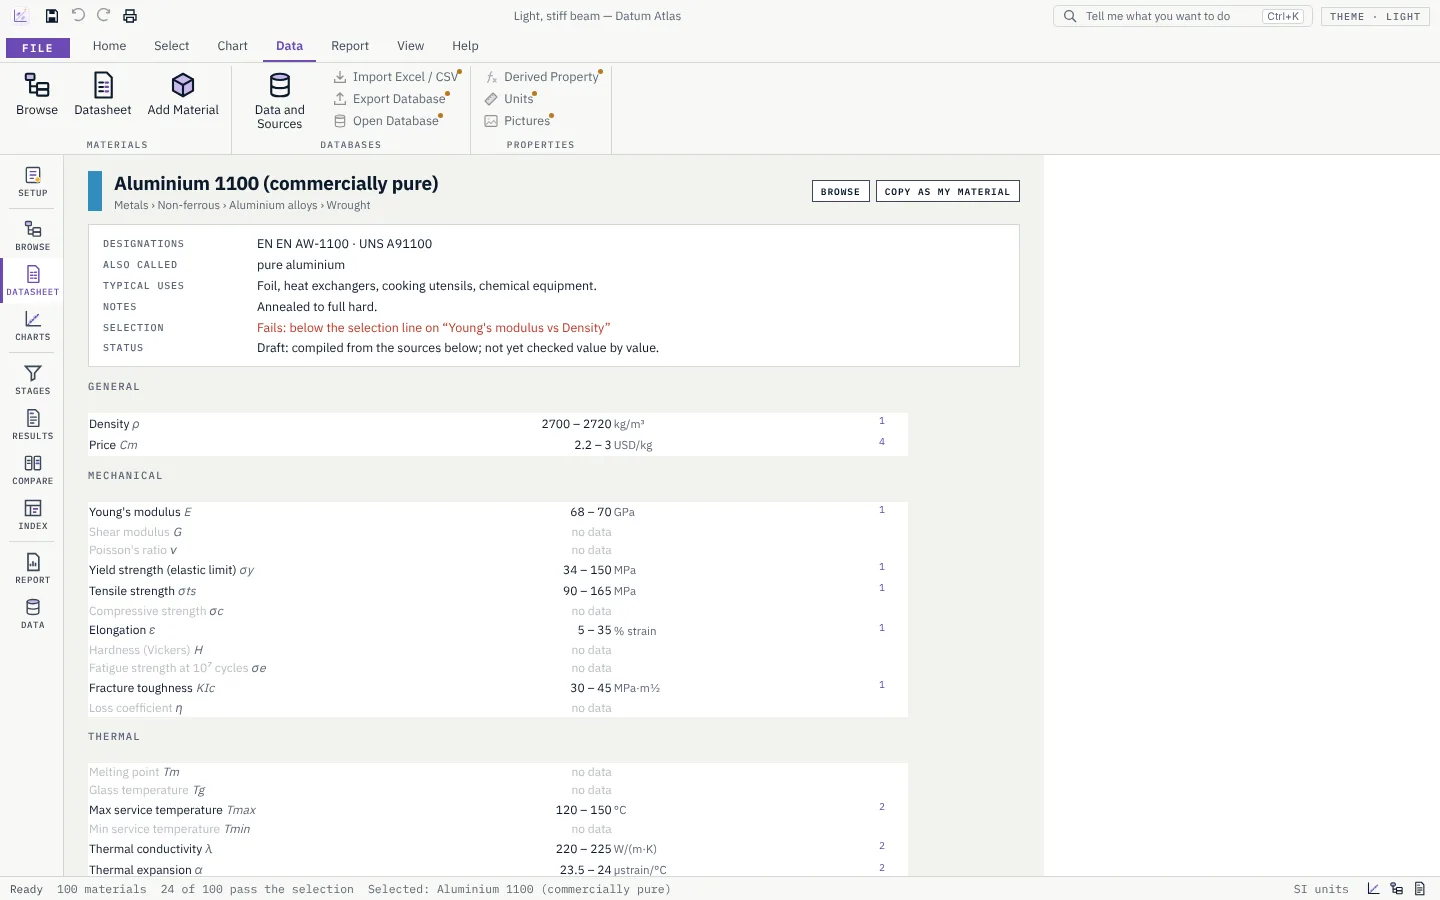Viewport: 1440px width, 900px height.
Task: Click the print icon in title bar
Action: click(x=130, y=16)
